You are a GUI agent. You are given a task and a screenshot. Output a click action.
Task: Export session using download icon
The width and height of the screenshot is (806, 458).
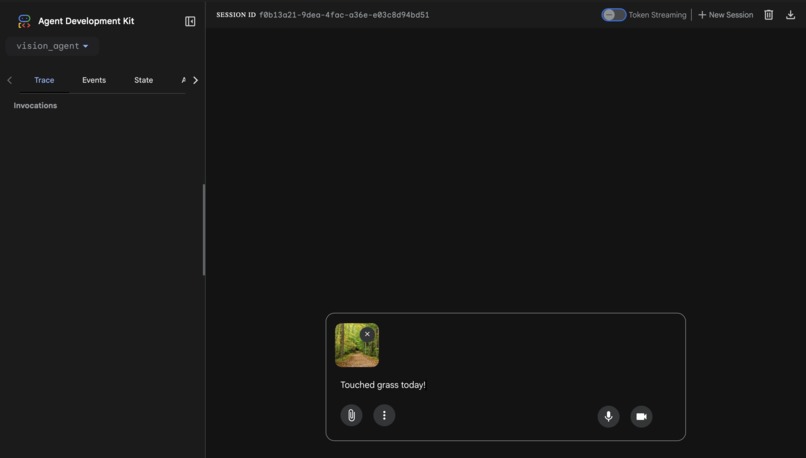791,15
